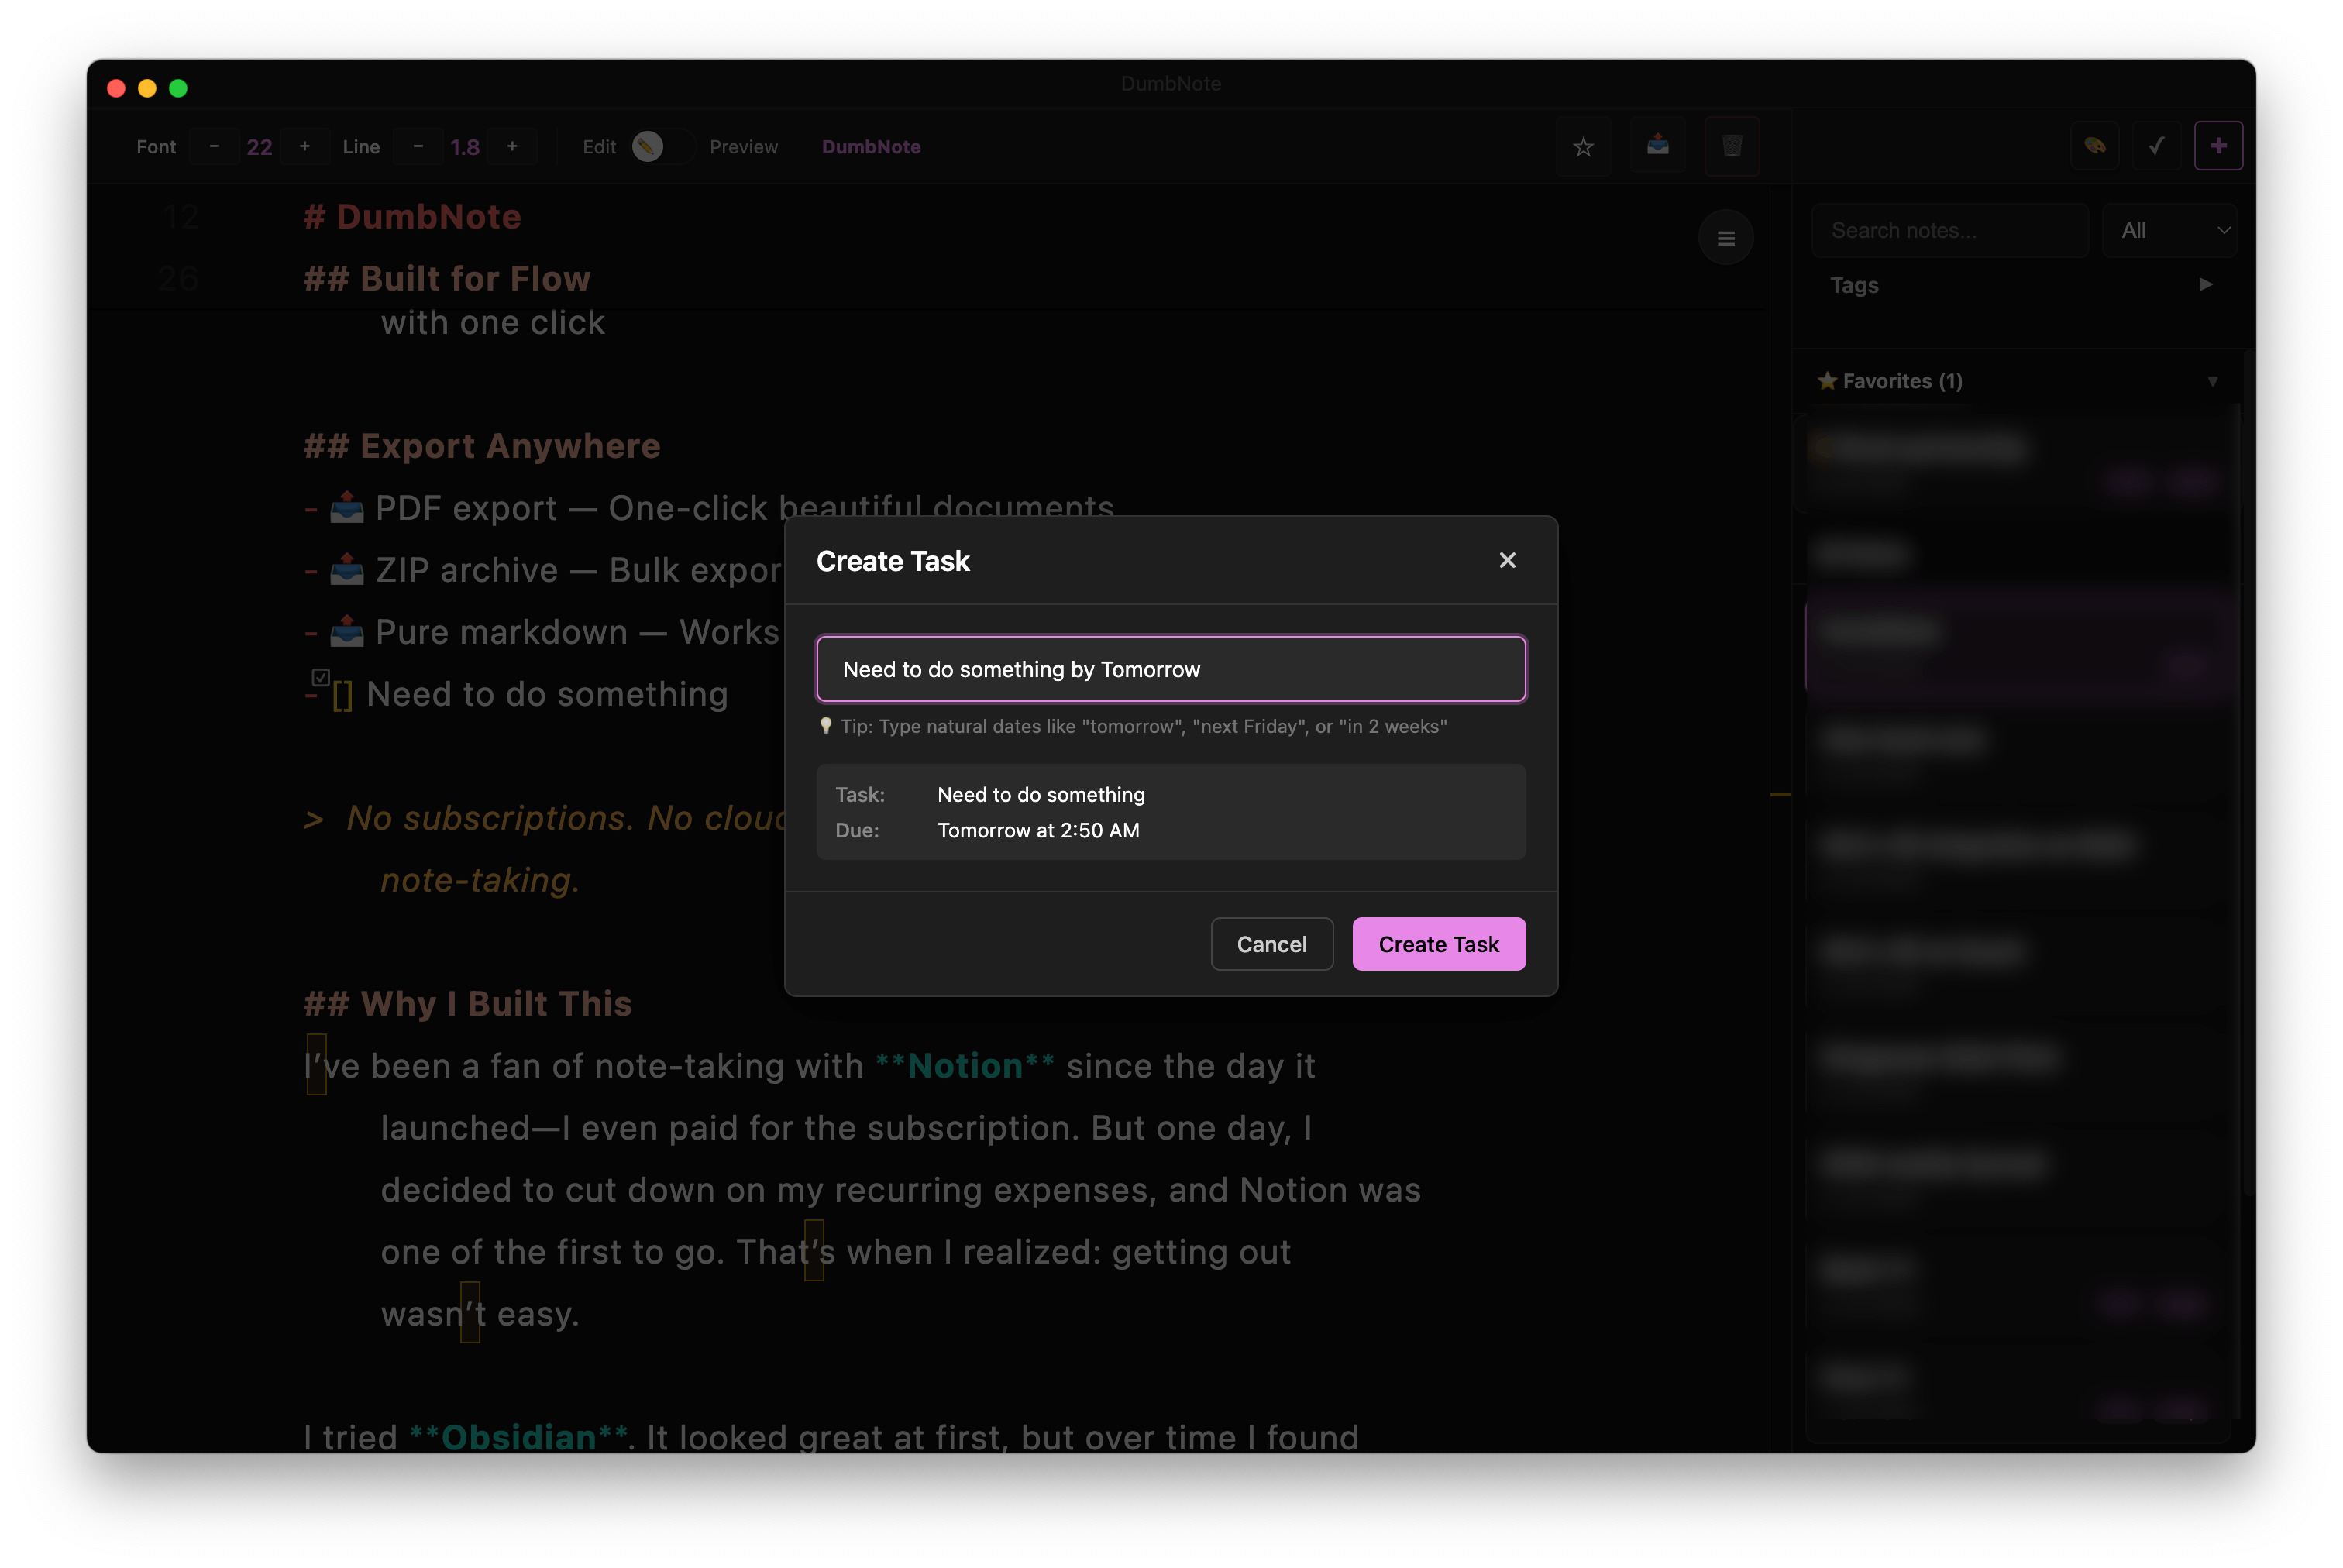Toggle the Edit/Preview switch
2343x1568 pixels.
point(662,147)
